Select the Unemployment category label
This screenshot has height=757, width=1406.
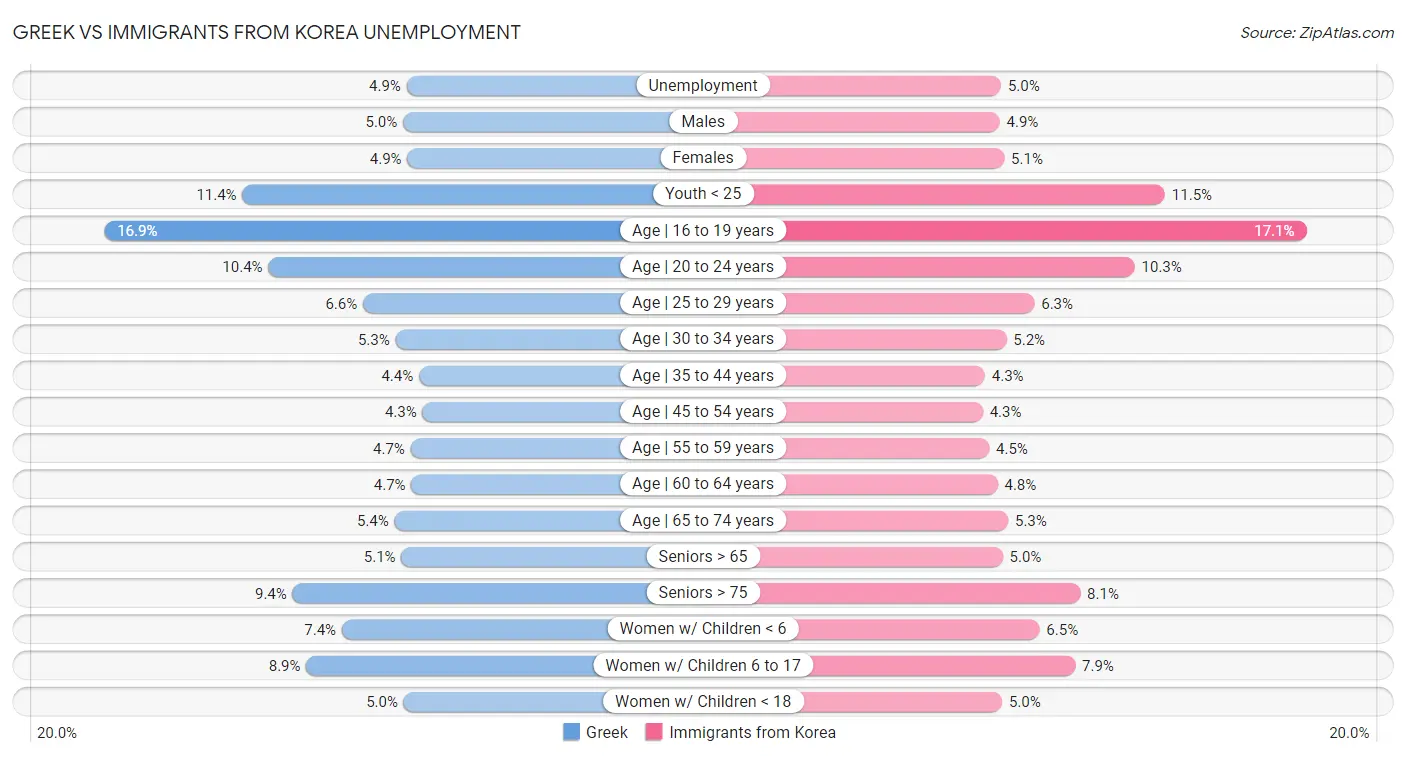pyautogui.click(x=703, y=86)
